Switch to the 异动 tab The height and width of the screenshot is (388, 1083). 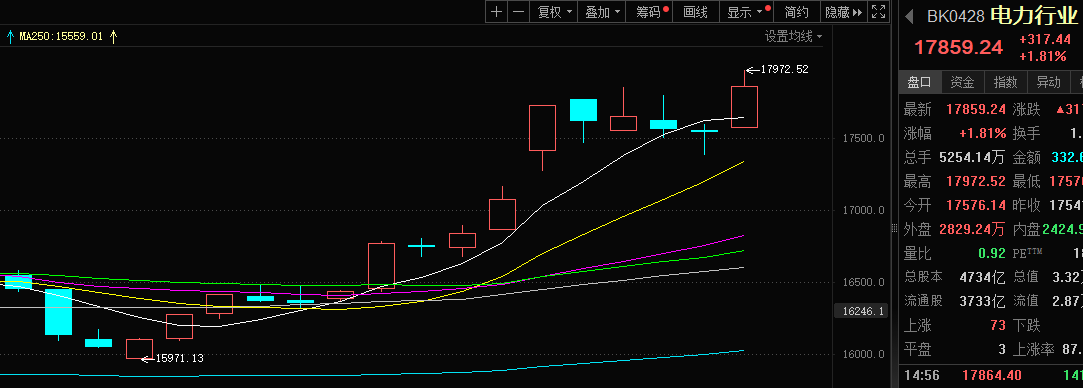click(1048, 82)
